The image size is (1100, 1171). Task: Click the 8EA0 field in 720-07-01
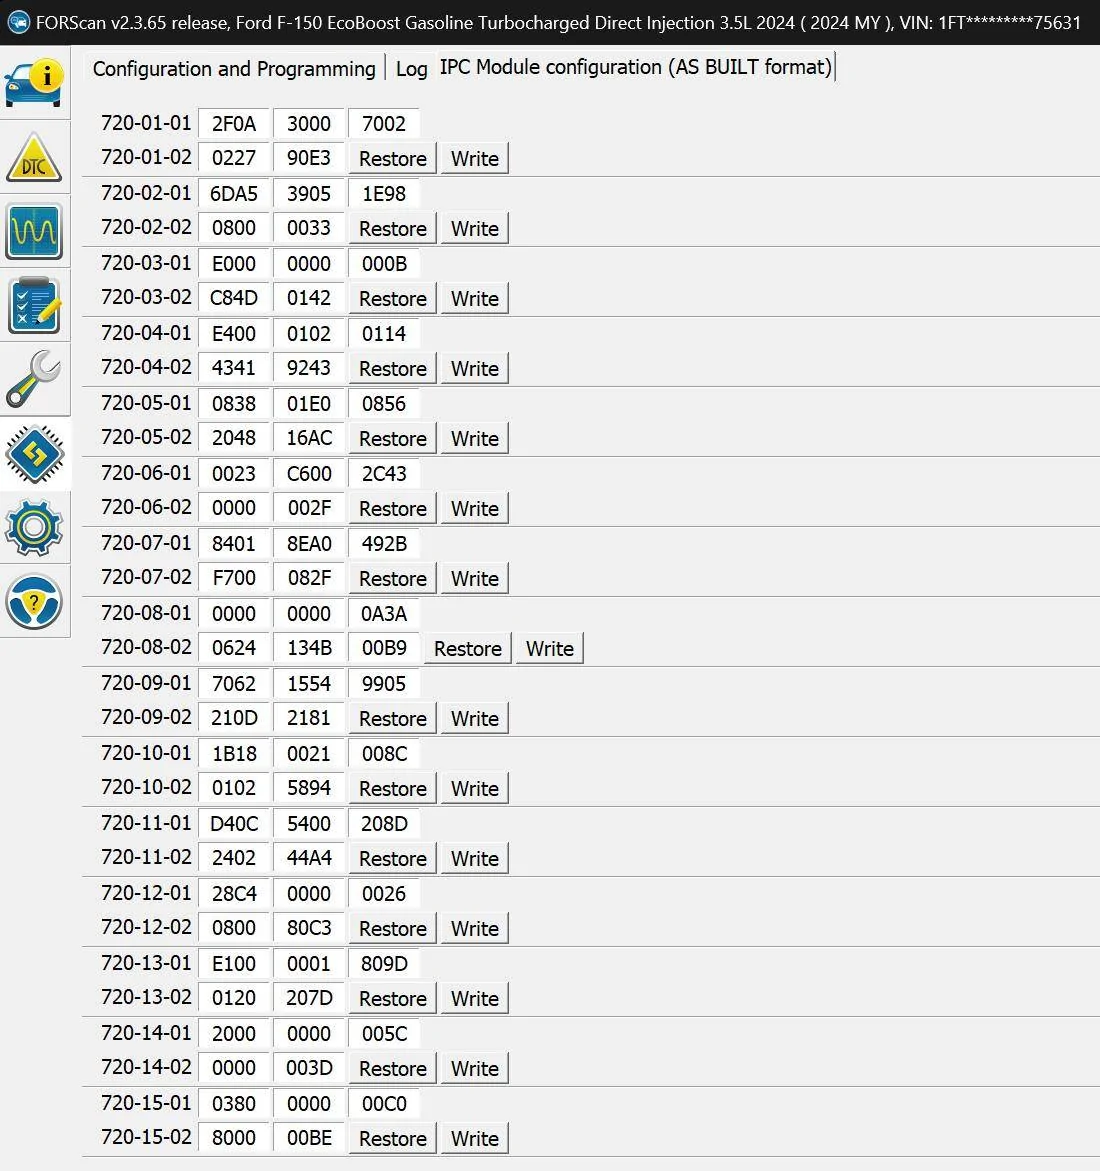(x=308, y=543)
